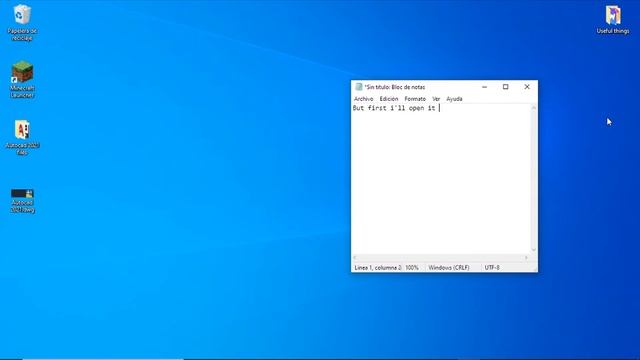Click the vertical scrollbar up arrow
The image size is (640, 360).
point(533,107)
